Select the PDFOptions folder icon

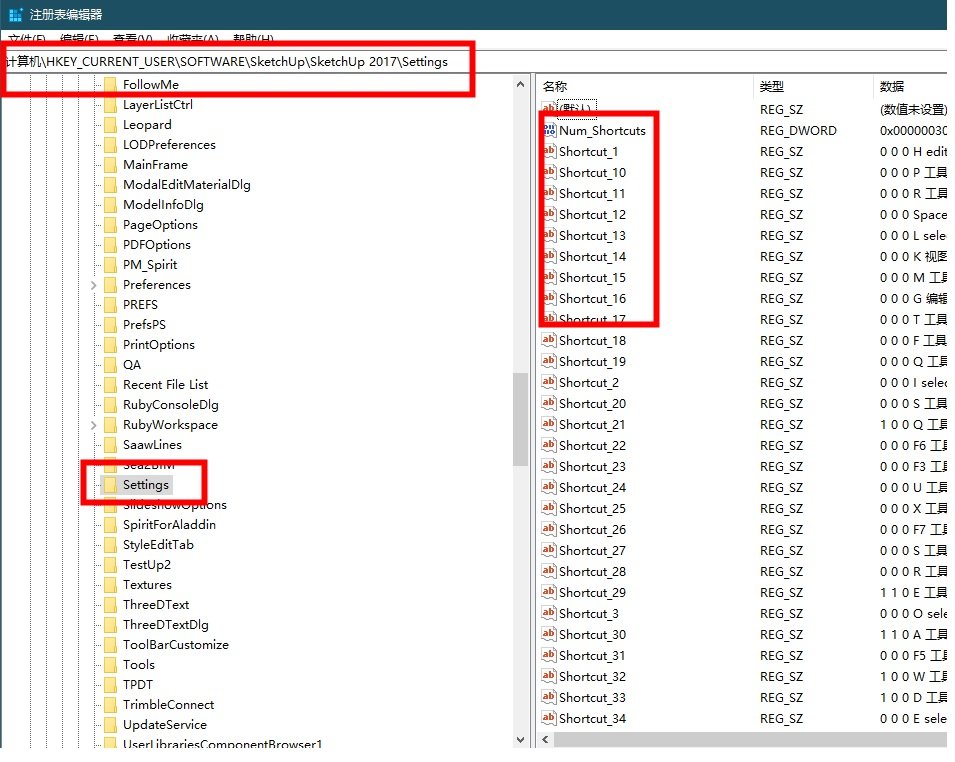click(110, 245)
